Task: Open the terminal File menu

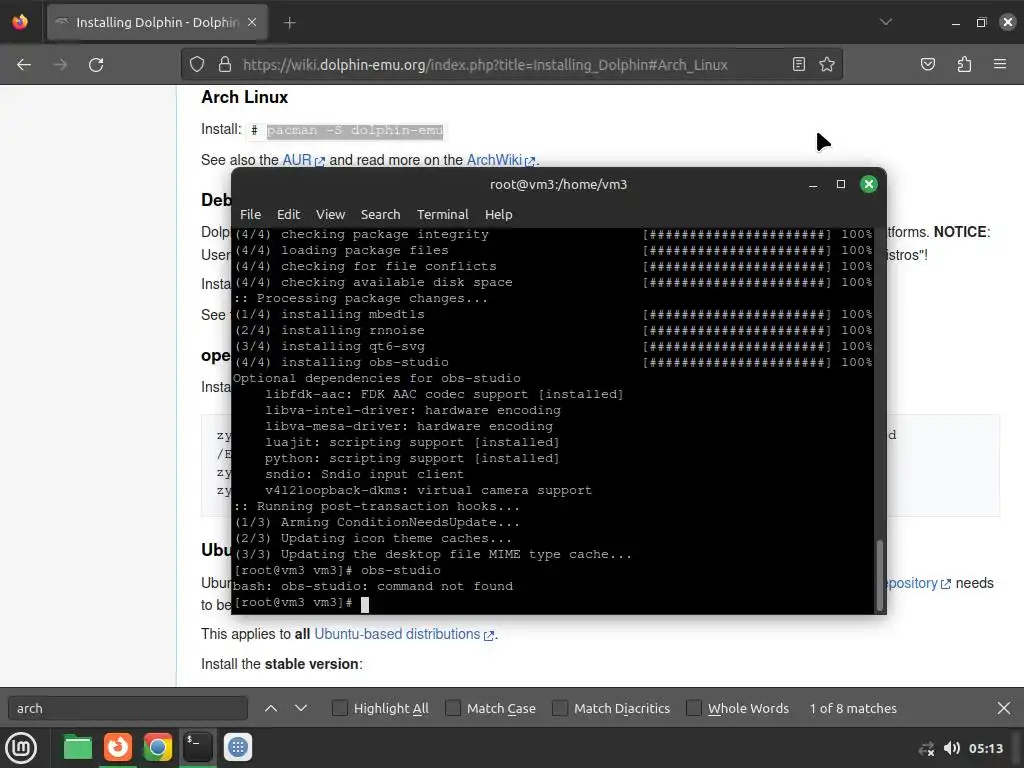Action: coord(250,214)
